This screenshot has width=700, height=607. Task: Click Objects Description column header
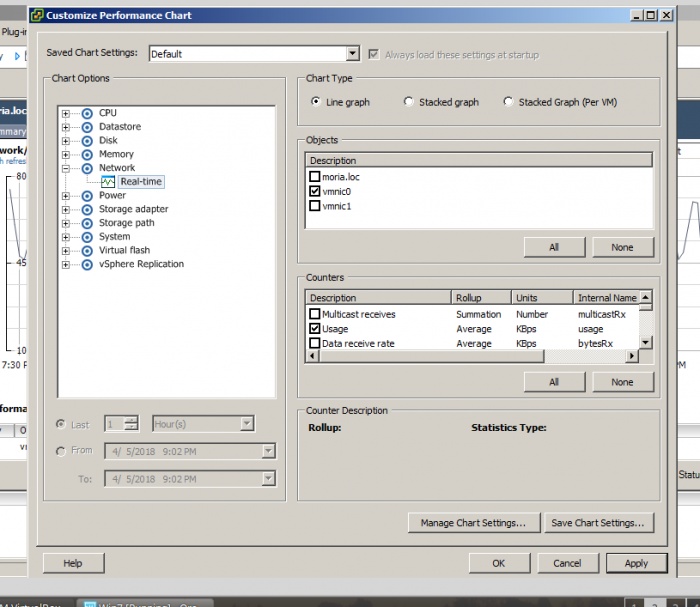[479, 160]
